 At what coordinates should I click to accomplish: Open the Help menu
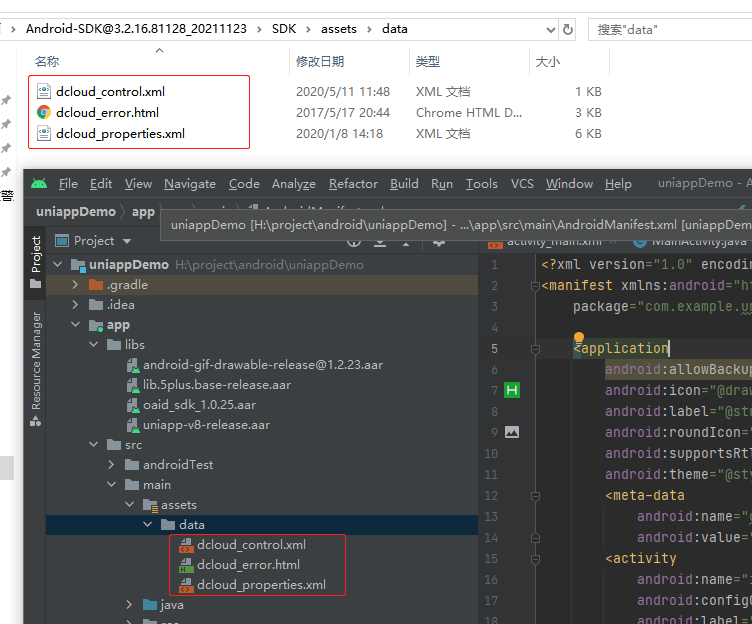[x=618, y=184]
